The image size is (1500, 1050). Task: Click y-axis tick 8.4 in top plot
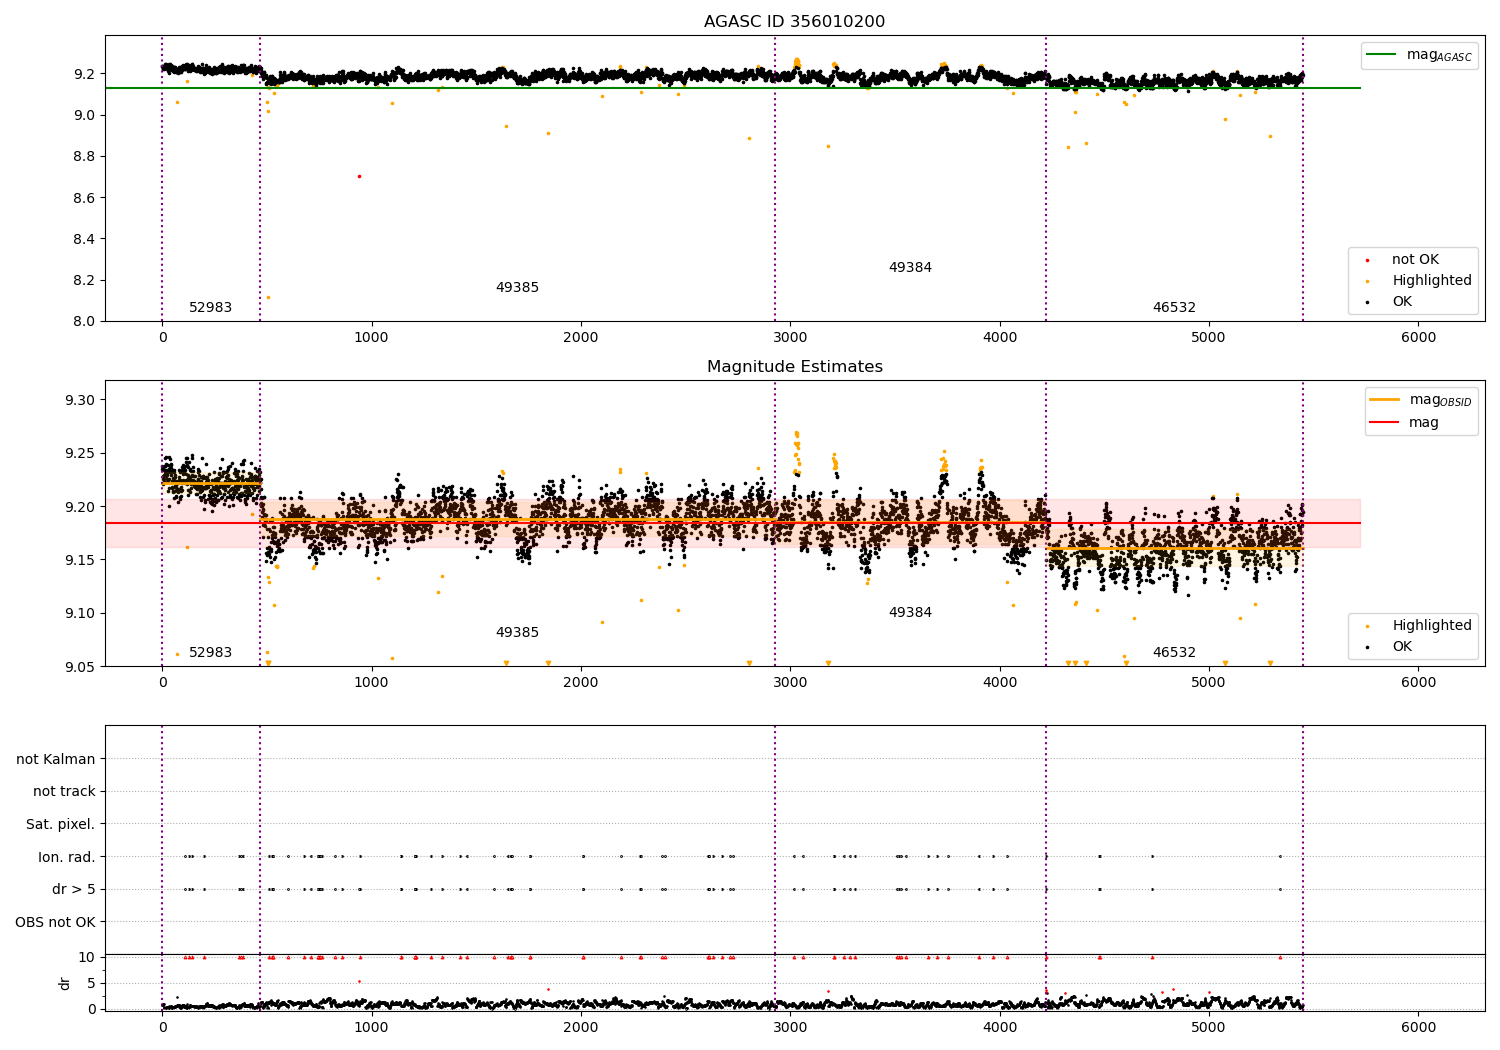pos(84,239)
